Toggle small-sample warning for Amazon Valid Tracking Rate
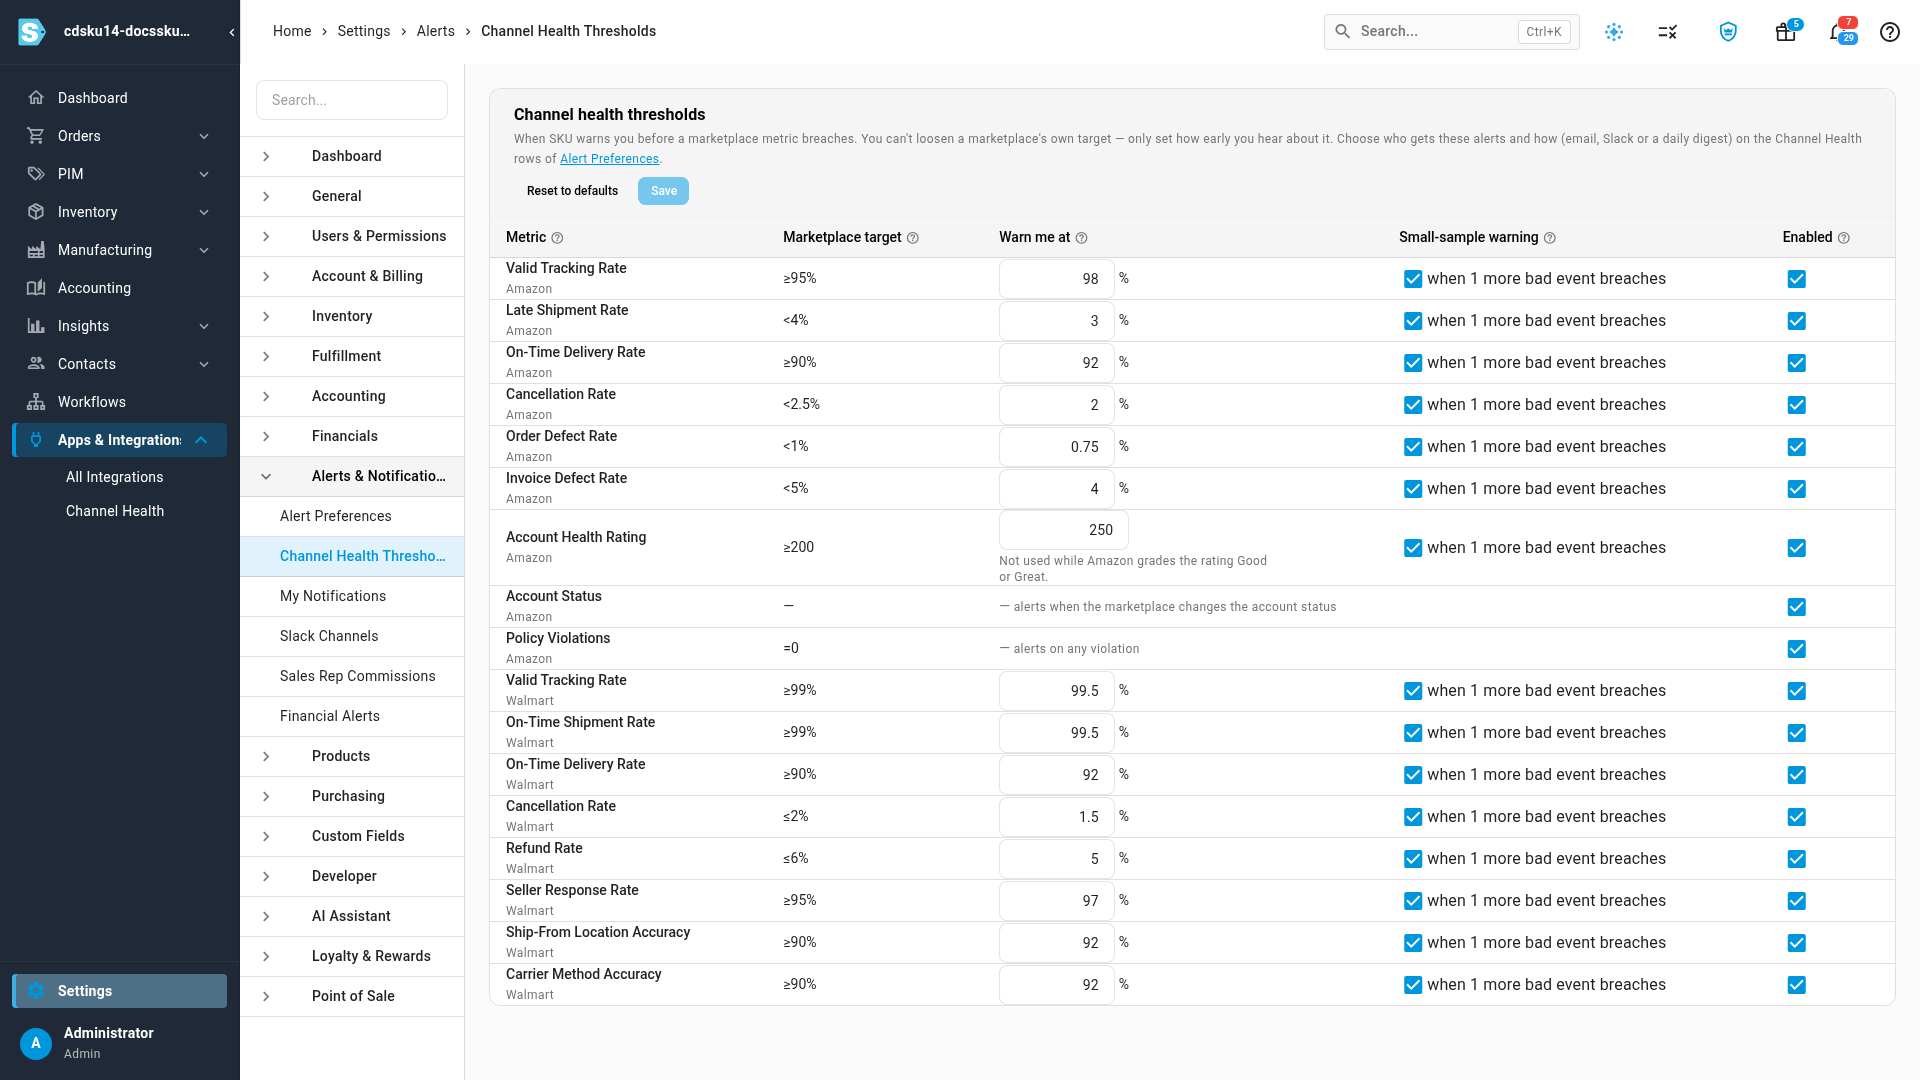This screenshot has width=1920, height=1080. pyautogui.click(x=1413, y=279)
